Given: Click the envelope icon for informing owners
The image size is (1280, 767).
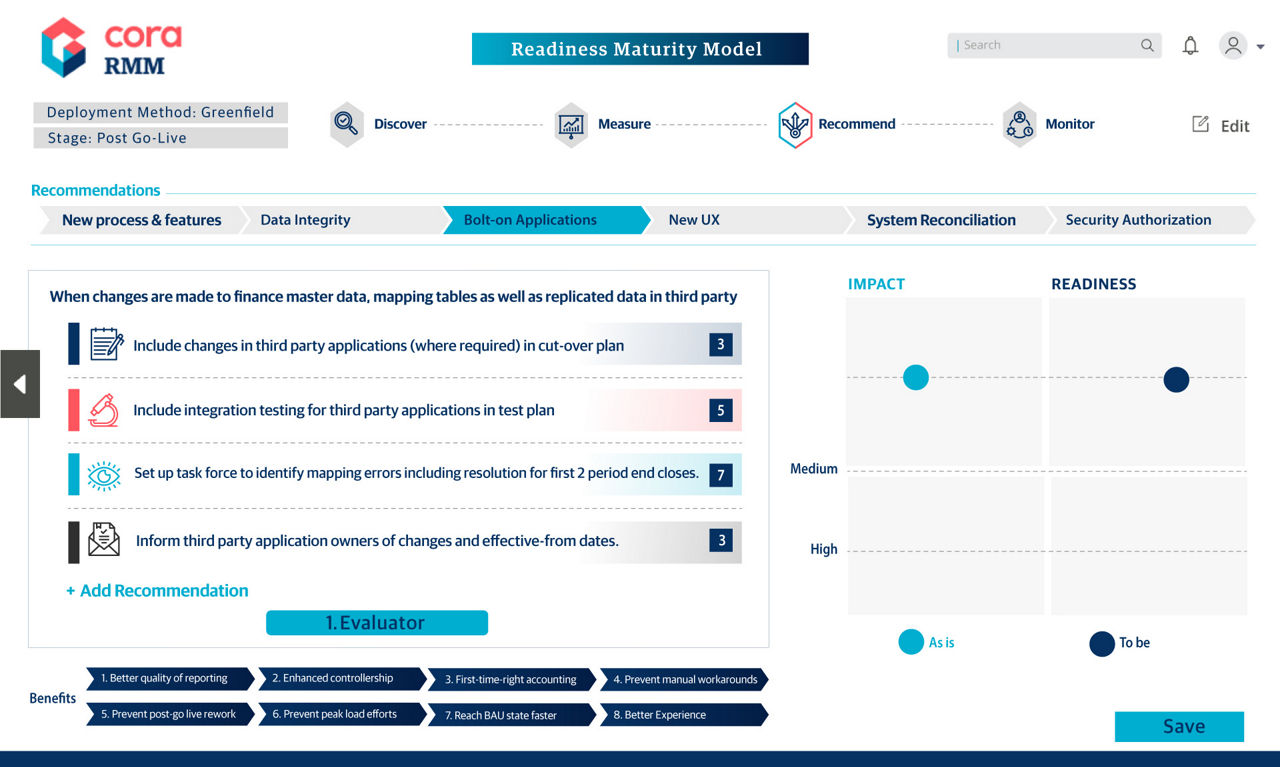Looking at the screenshot, I should point(104,541).
